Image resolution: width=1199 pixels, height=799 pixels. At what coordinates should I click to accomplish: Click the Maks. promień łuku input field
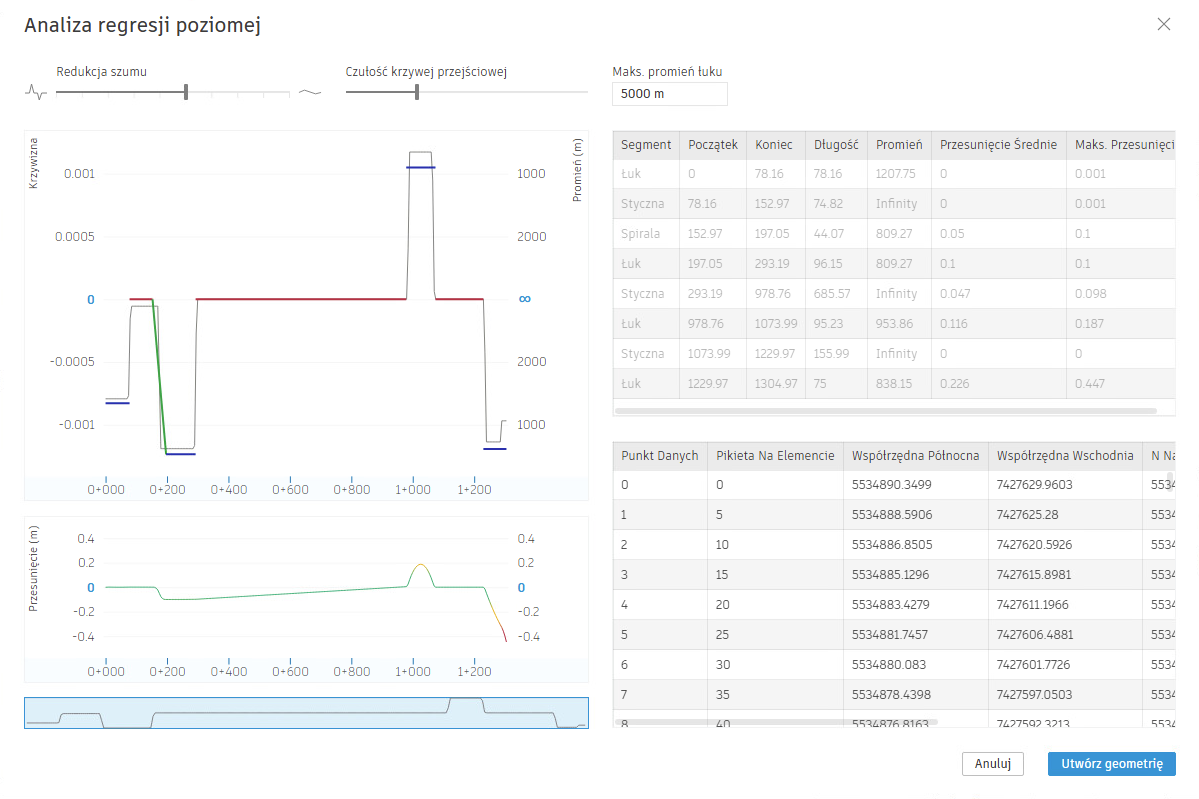point(669,93)
